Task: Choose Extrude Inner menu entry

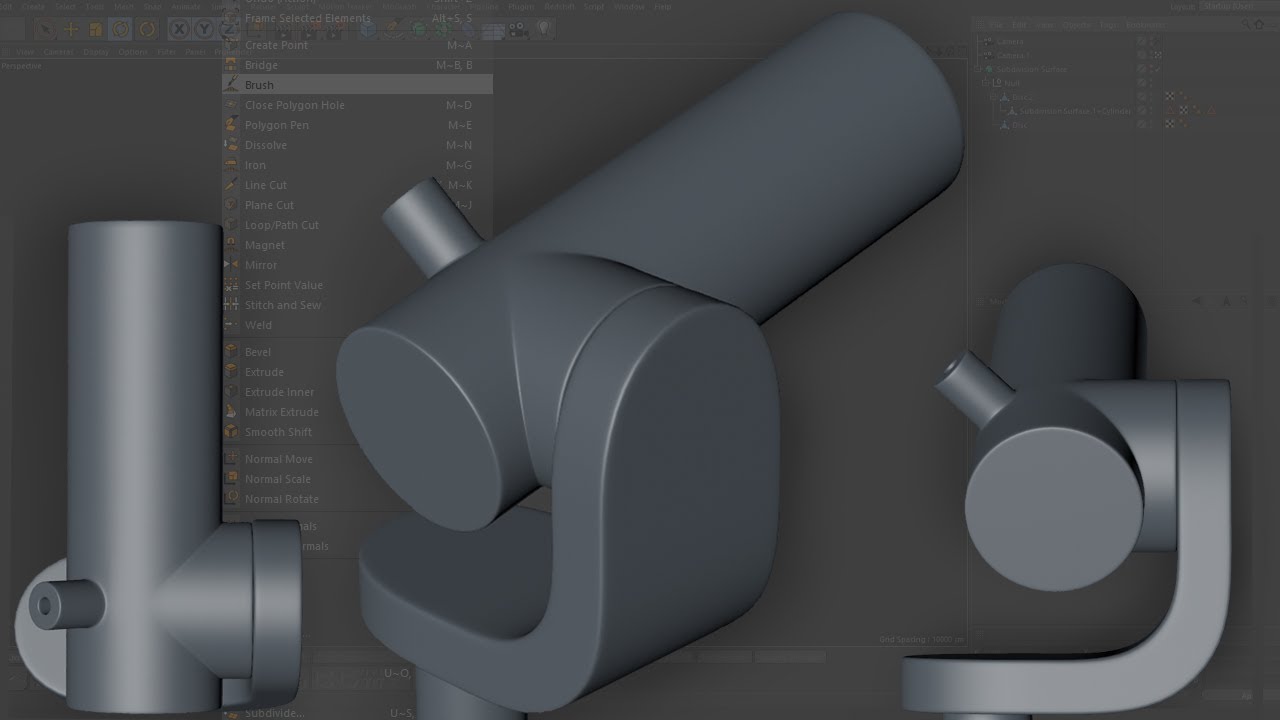Action: [x=280, y=392]
